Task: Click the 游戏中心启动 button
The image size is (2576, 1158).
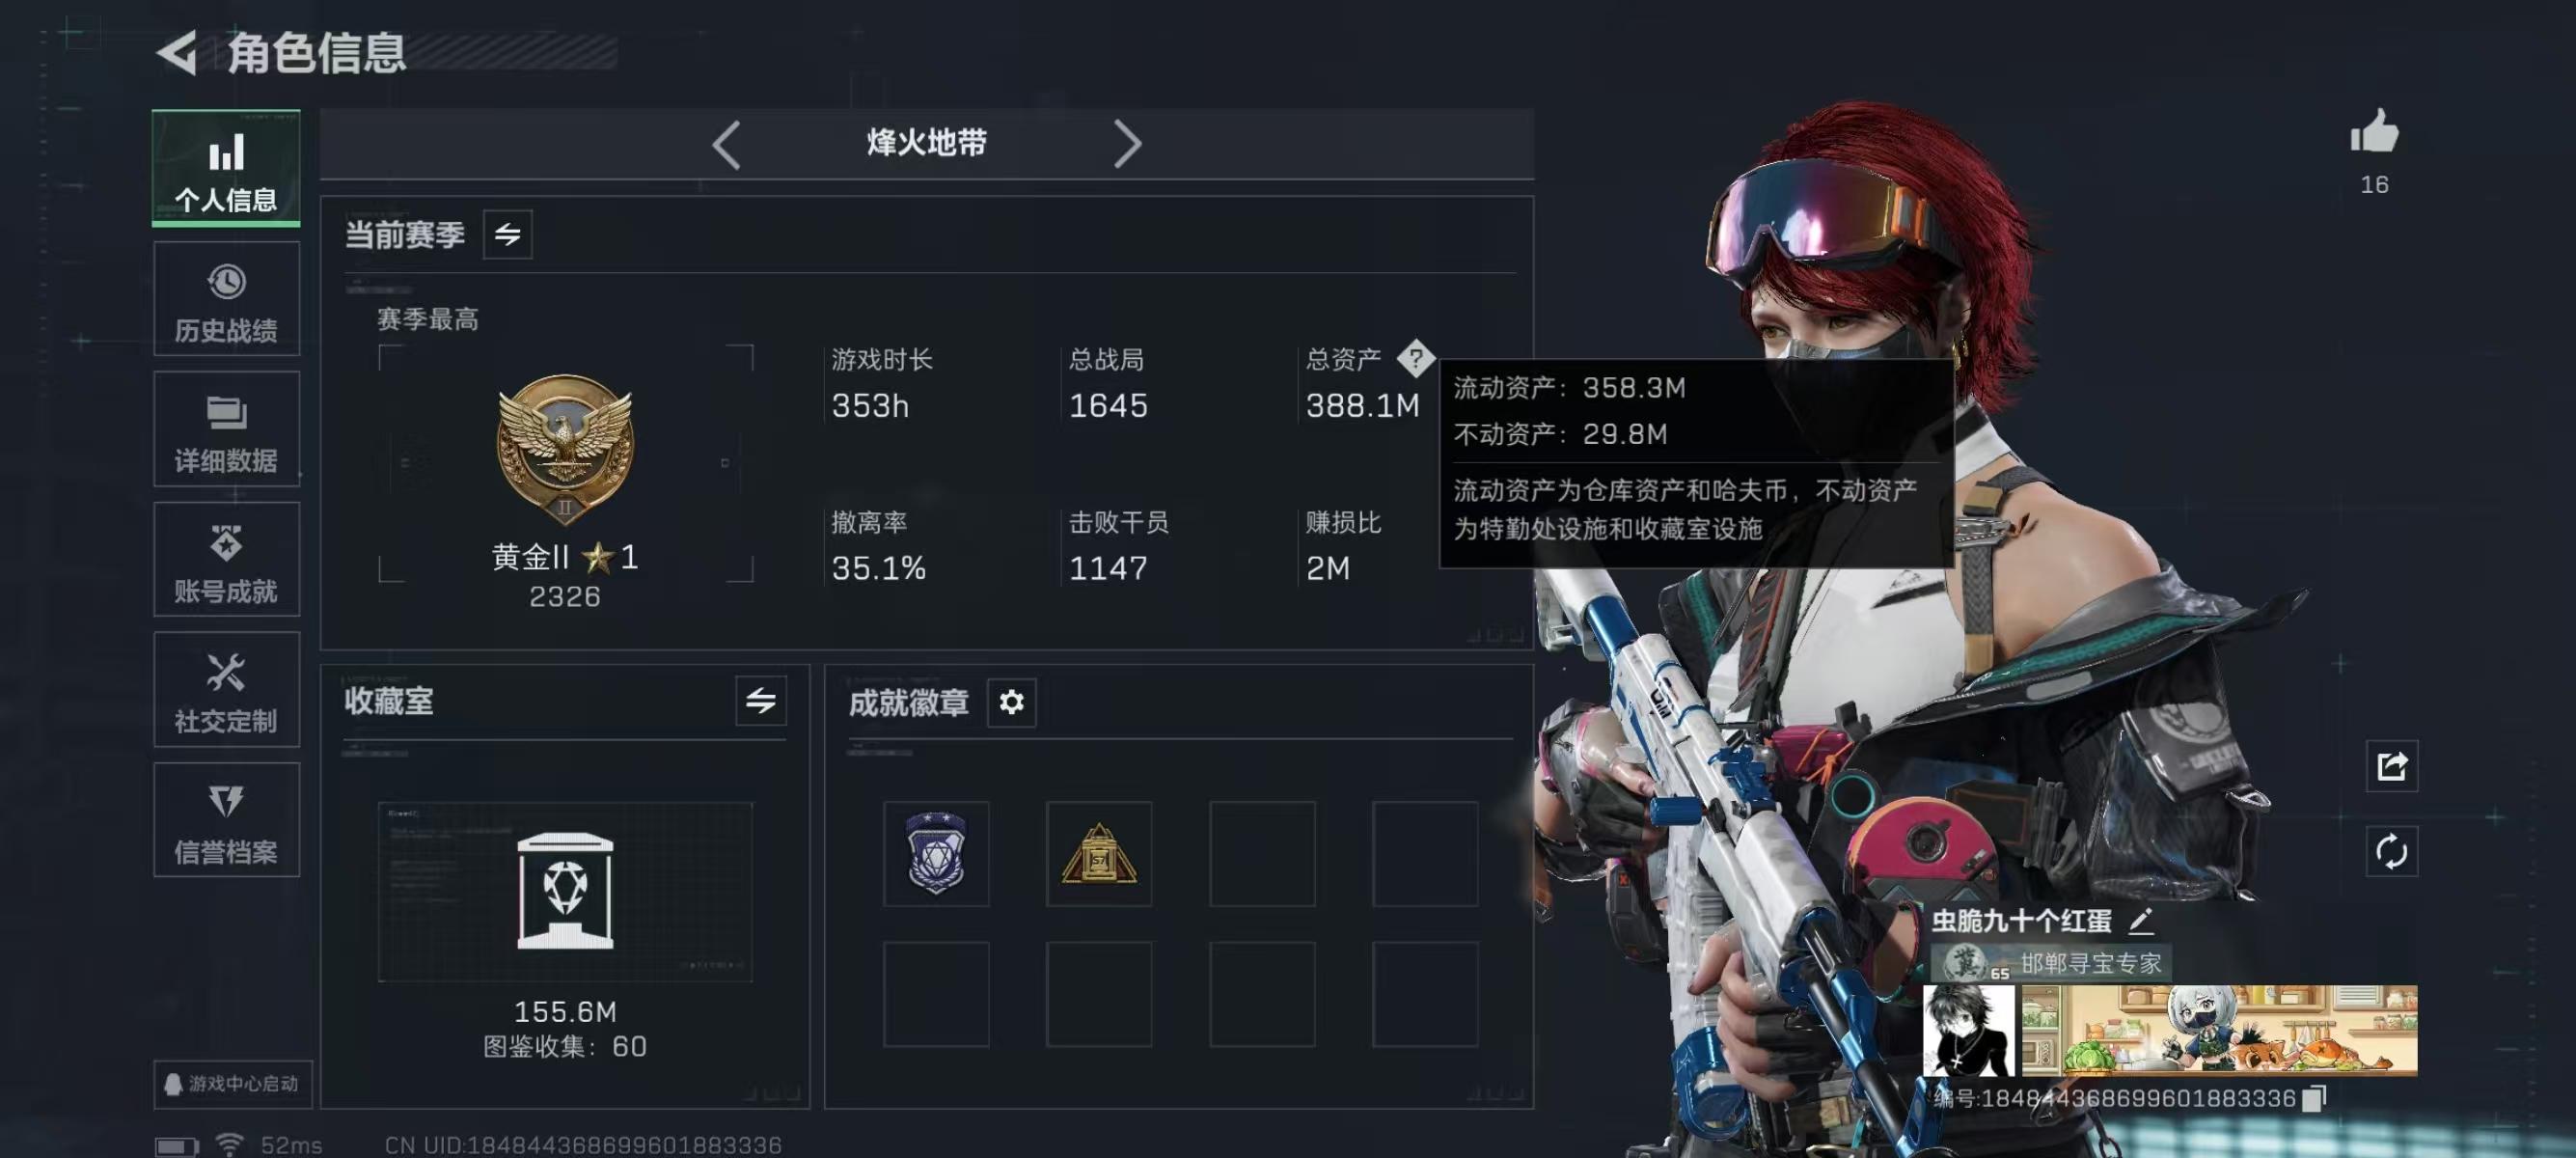Action: point(232,1084)
